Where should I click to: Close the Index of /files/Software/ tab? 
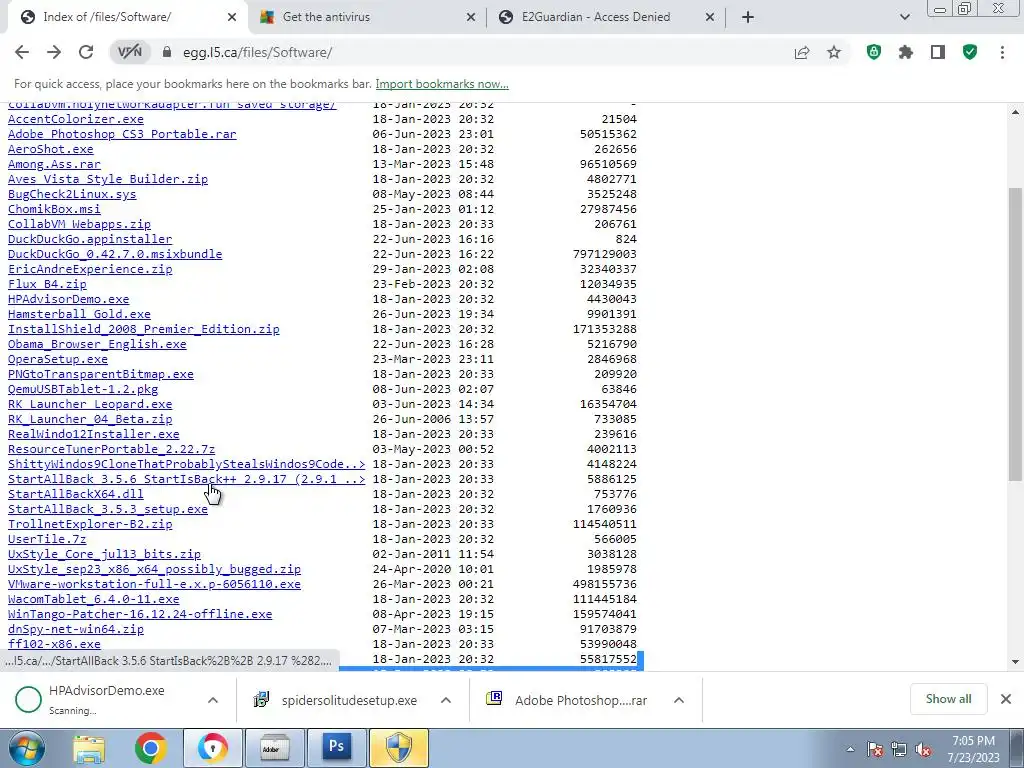tap(232, 18)
